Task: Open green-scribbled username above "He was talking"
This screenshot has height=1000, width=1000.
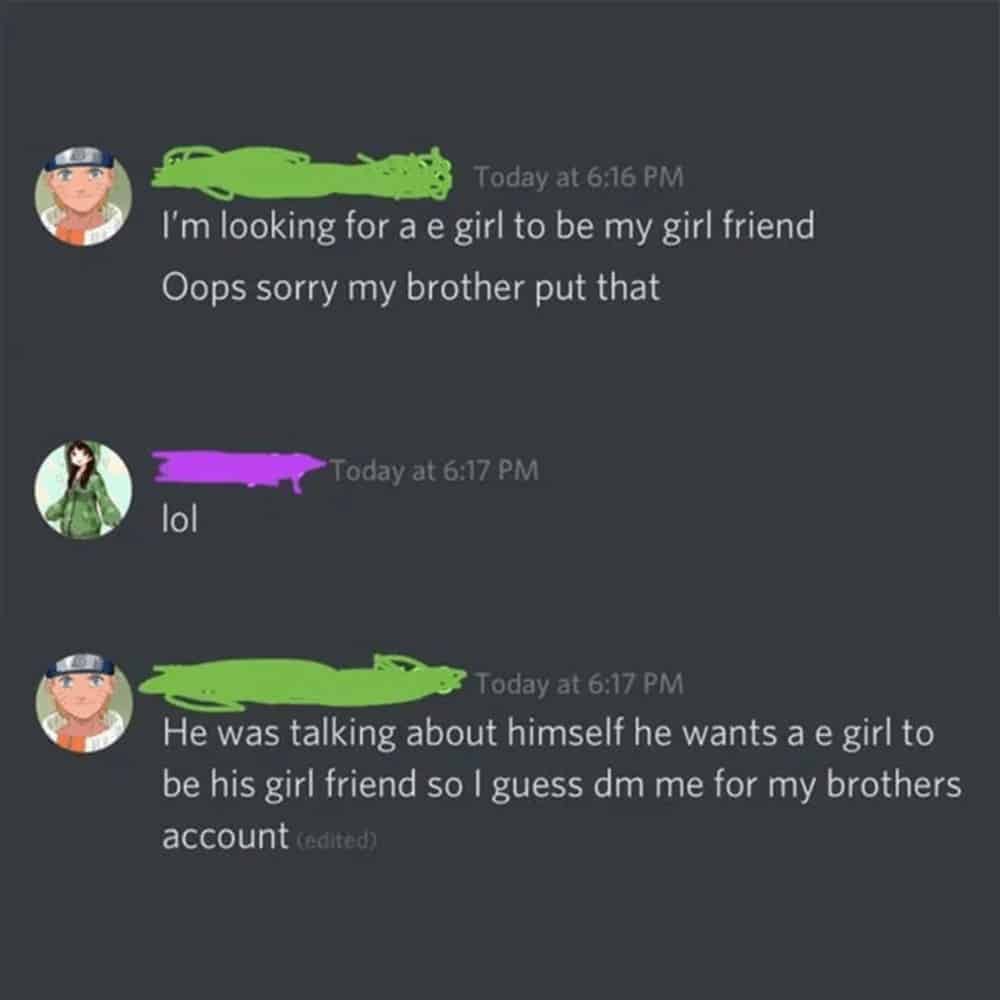Action: click(x=302, y=681)
